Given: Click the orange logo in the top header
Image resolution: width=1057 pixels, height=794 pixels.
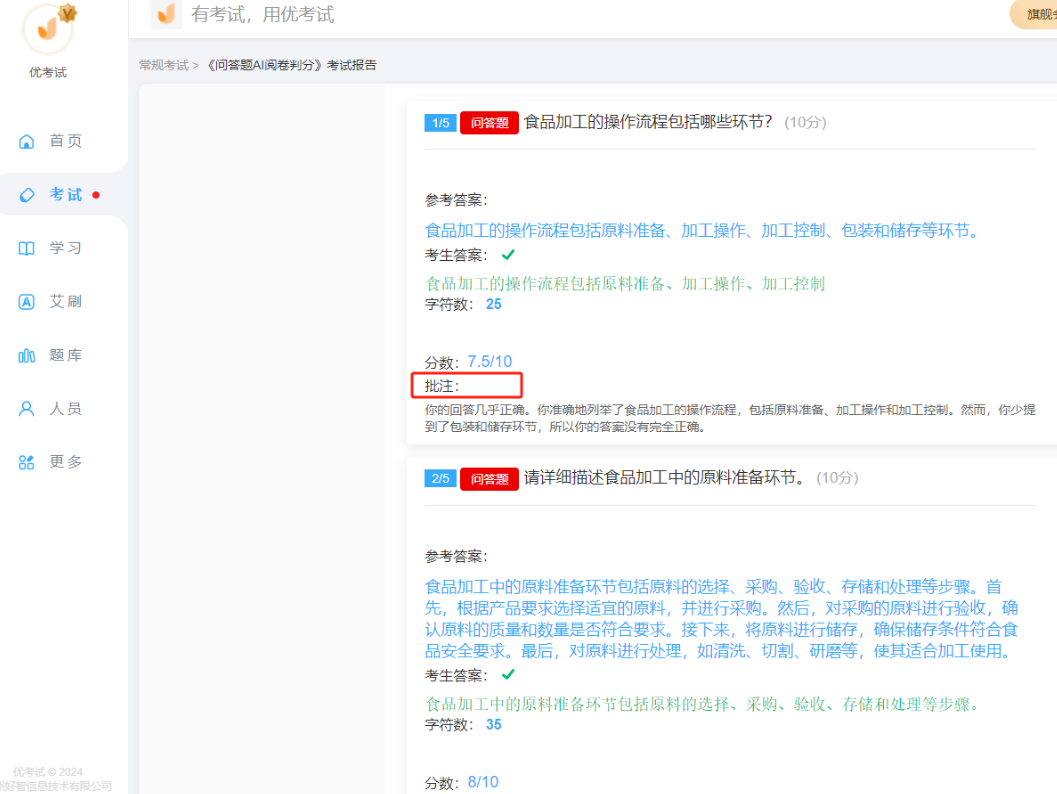Looking at the screenshot, I should pos(166,15).
